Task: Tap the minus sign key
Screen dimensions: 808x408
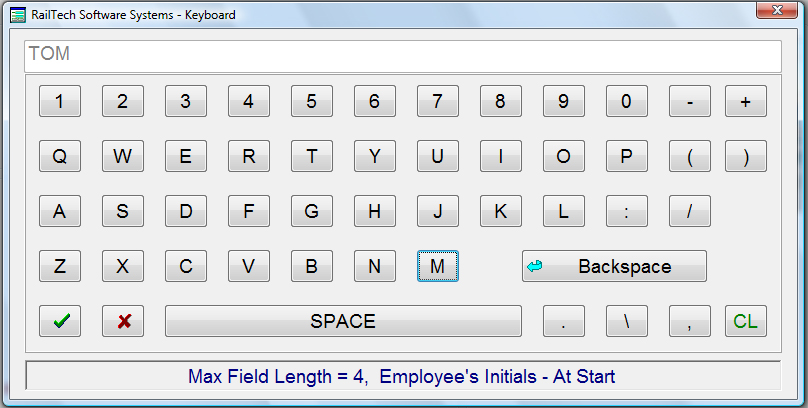Action: click(x=690, y=101)
